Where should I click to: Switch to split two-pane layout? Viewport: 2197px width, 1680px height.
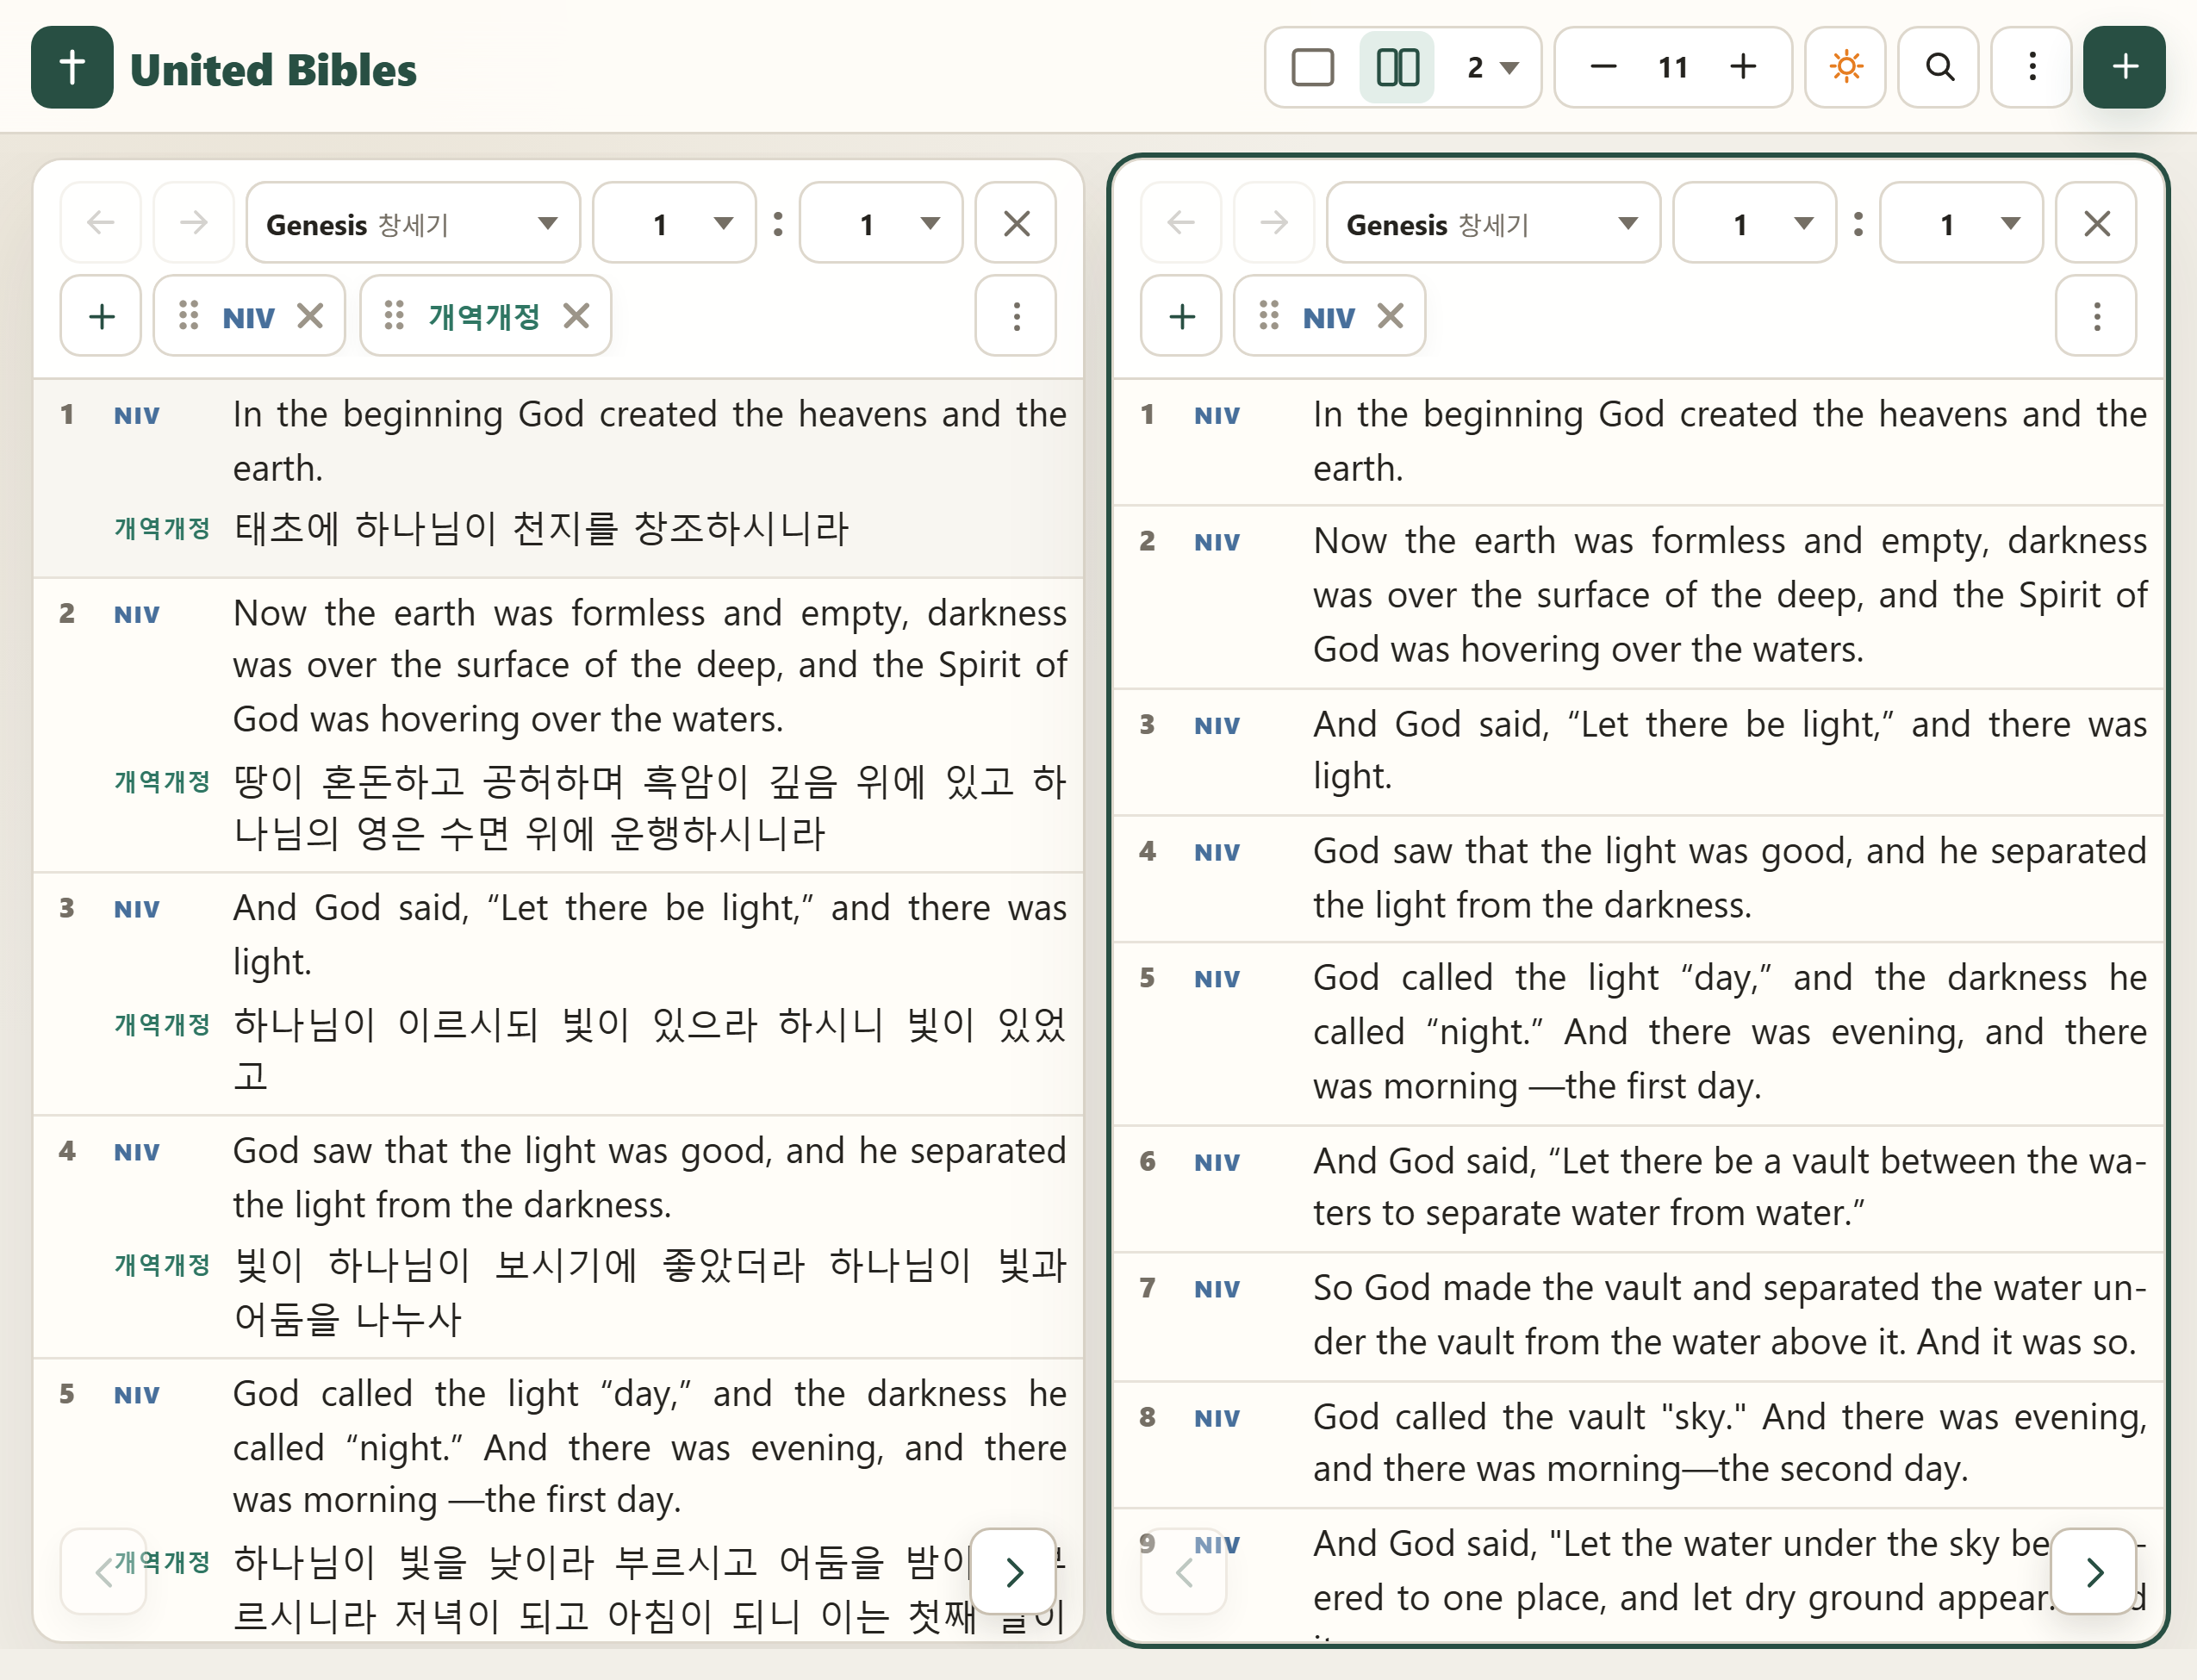click(x=1397, y=67)
